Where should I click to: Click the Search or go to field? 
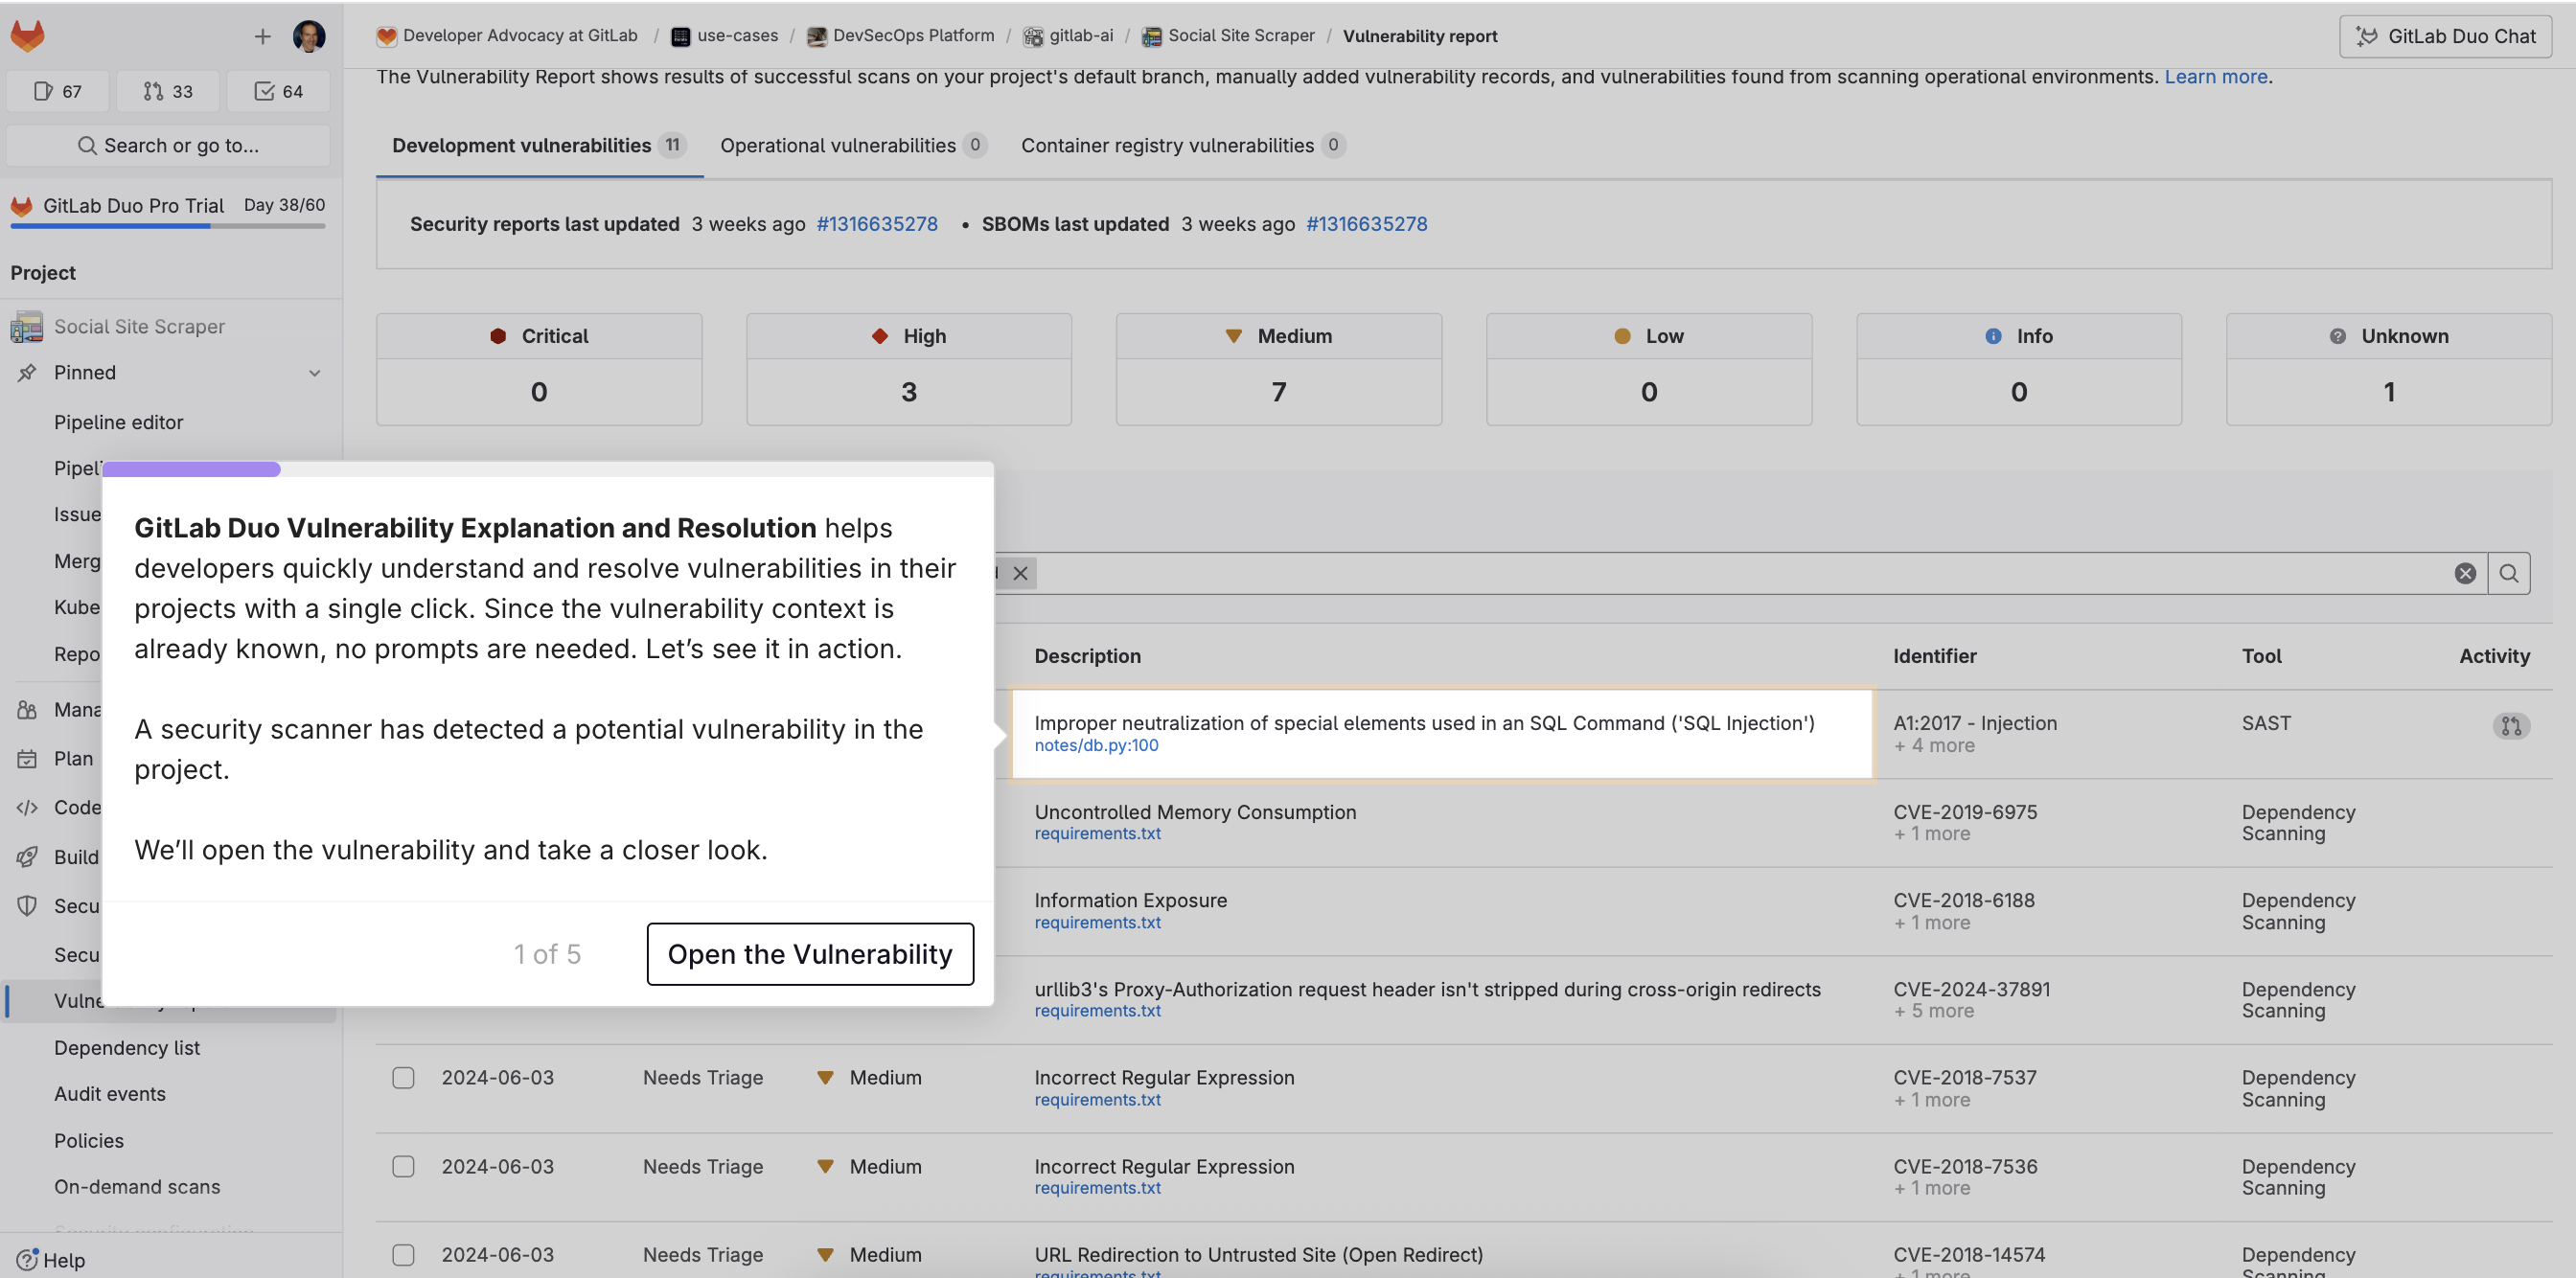[x=168, y=145]
